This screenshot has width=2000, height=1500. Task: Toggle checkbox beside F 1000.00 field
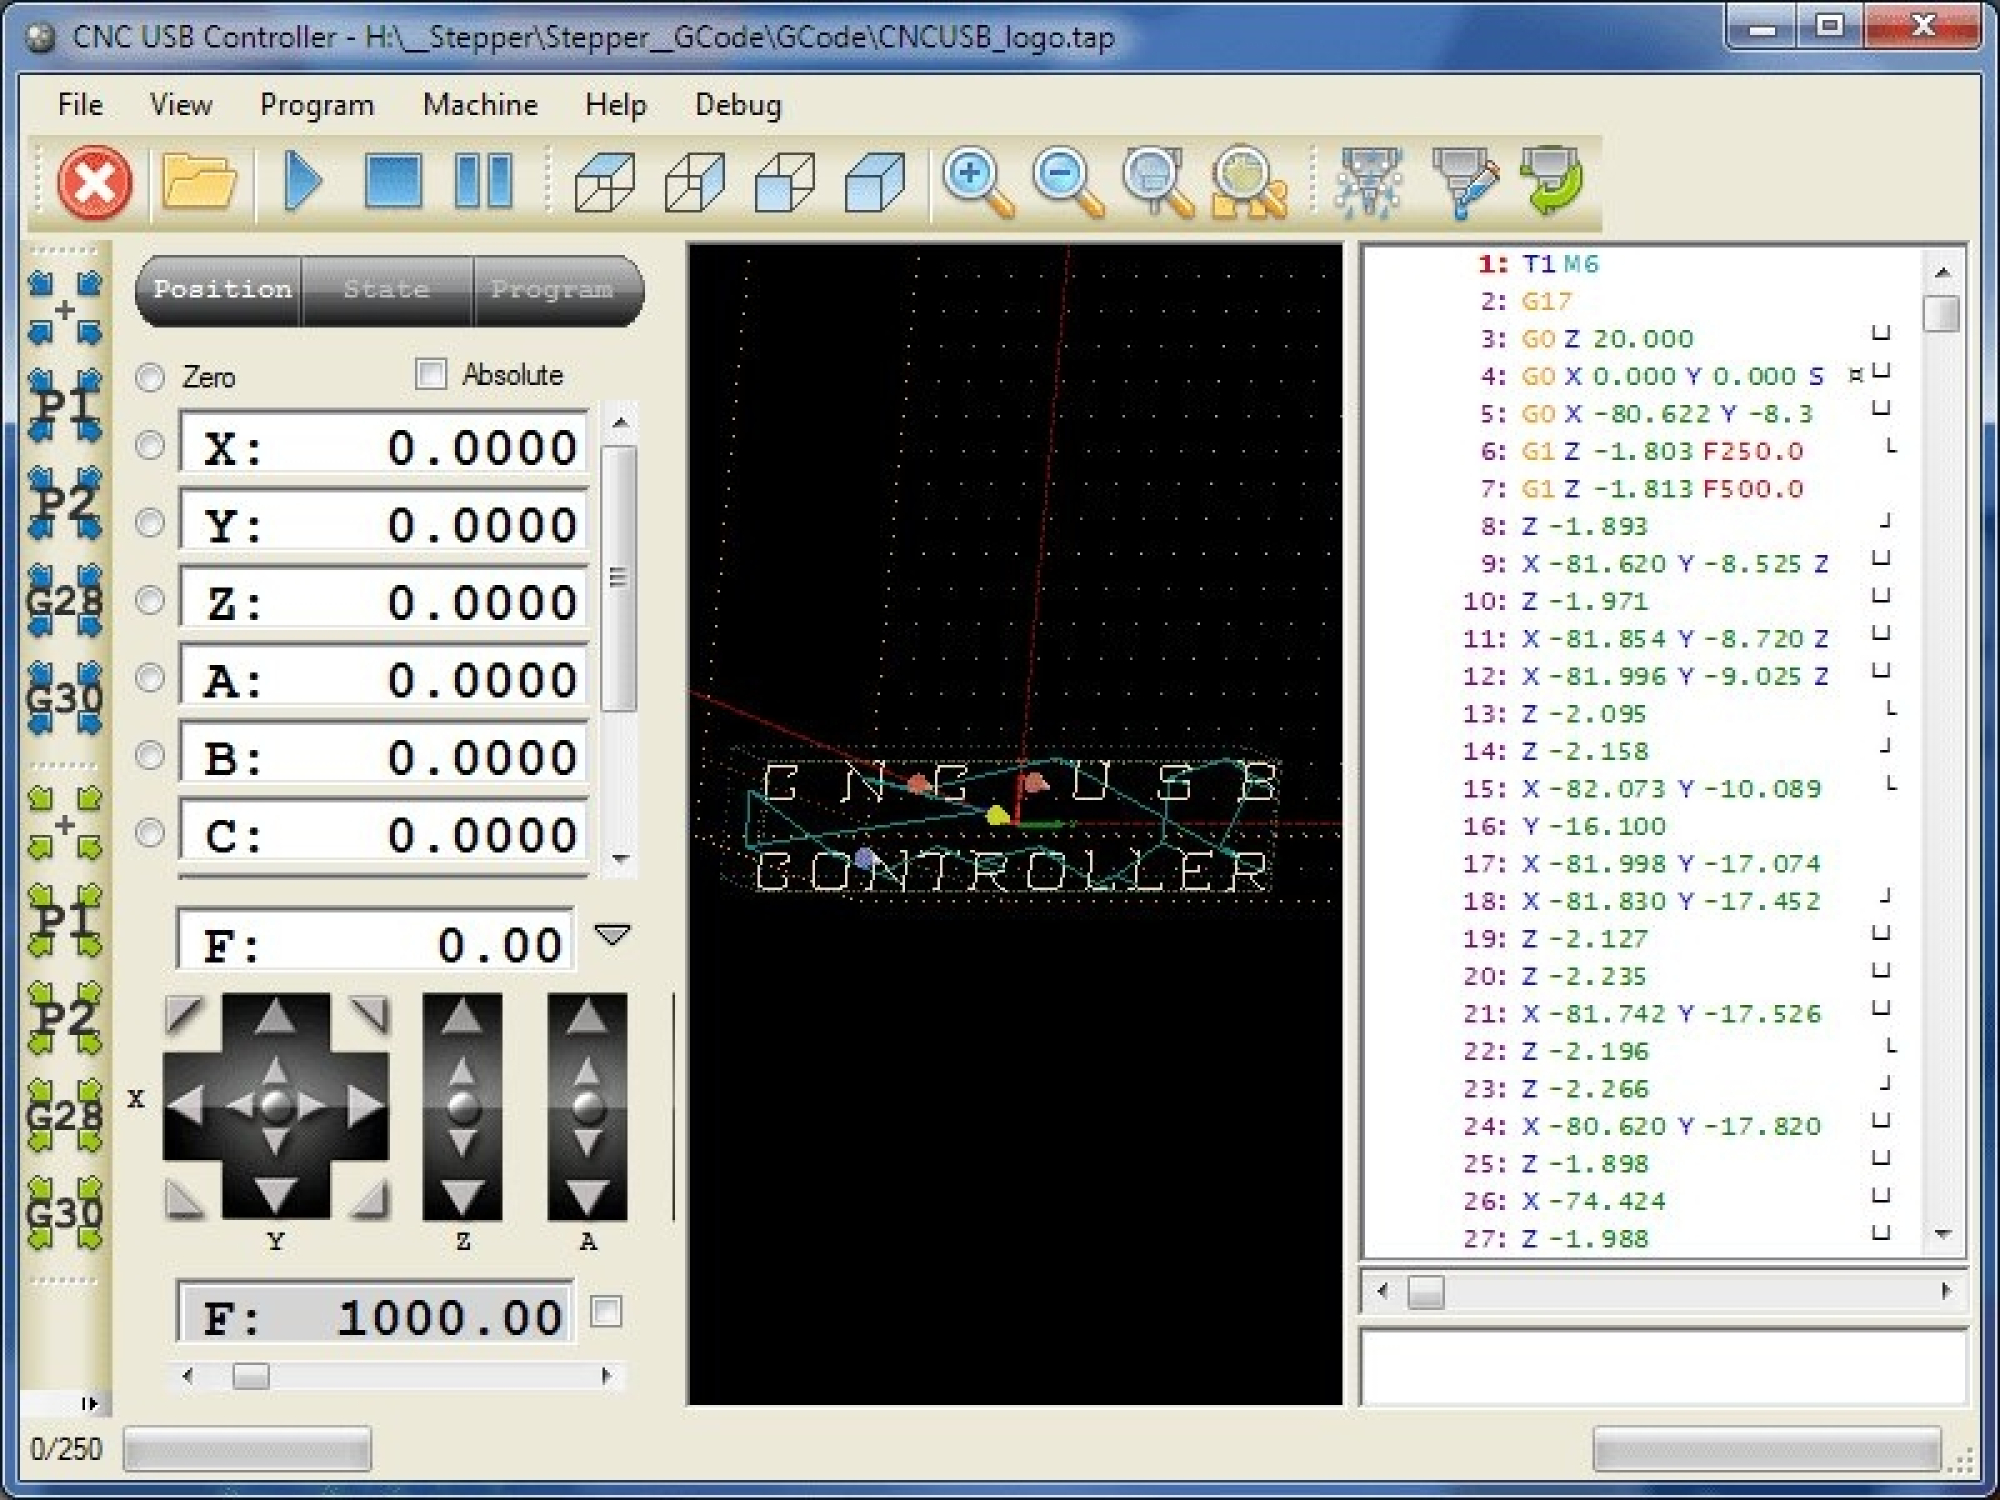coord(606,1311)
